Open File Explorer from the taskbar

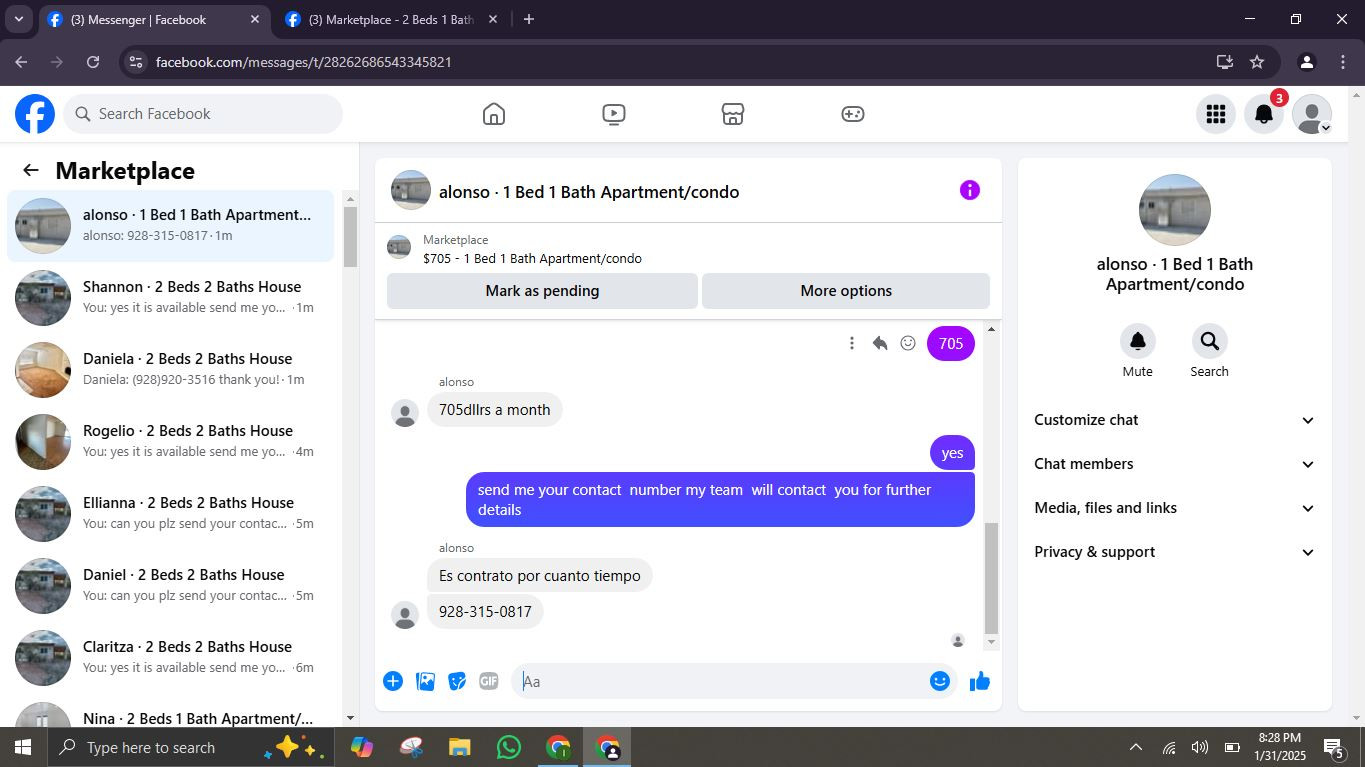(459, 747)
